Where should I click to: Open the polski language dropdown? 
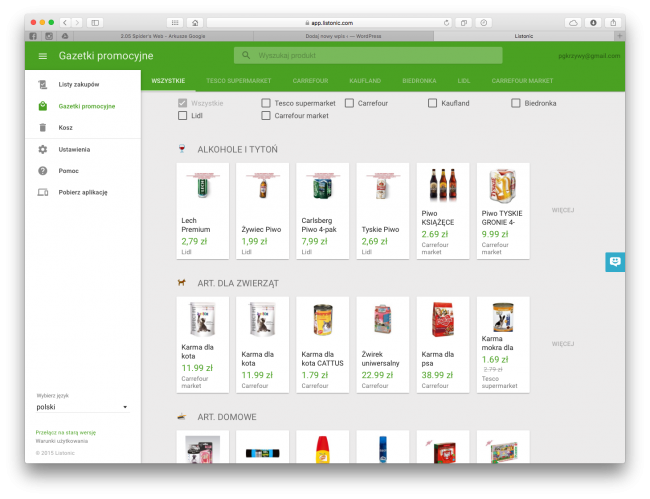click(82, 407)
